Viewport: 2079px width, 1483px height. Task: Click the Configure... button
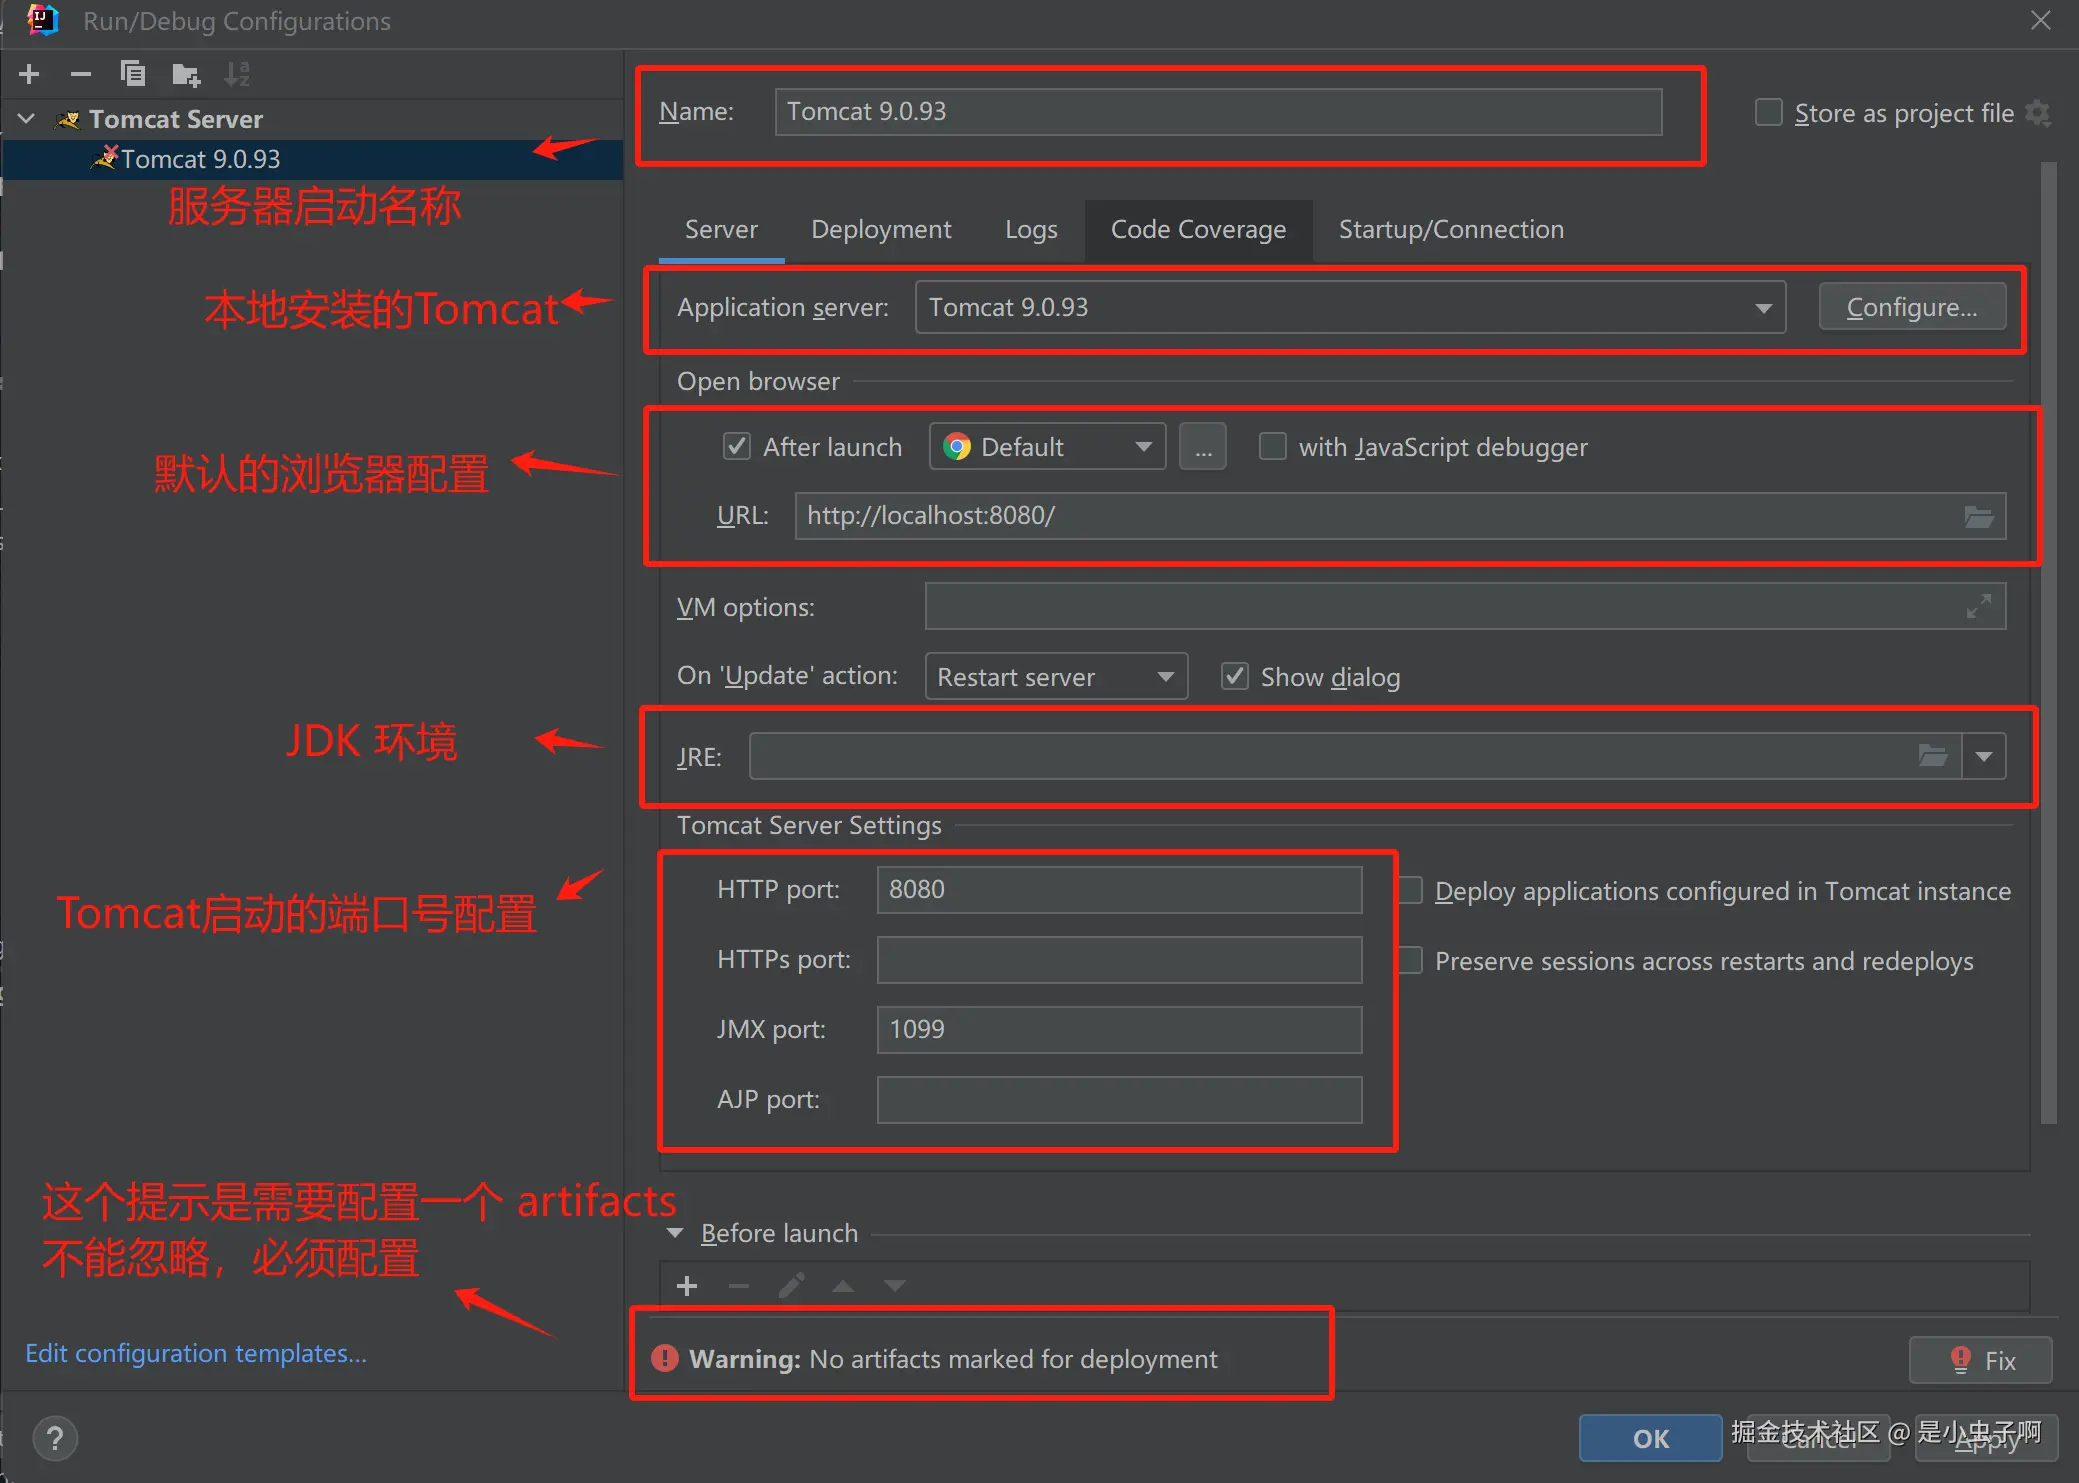point(1911,307)
